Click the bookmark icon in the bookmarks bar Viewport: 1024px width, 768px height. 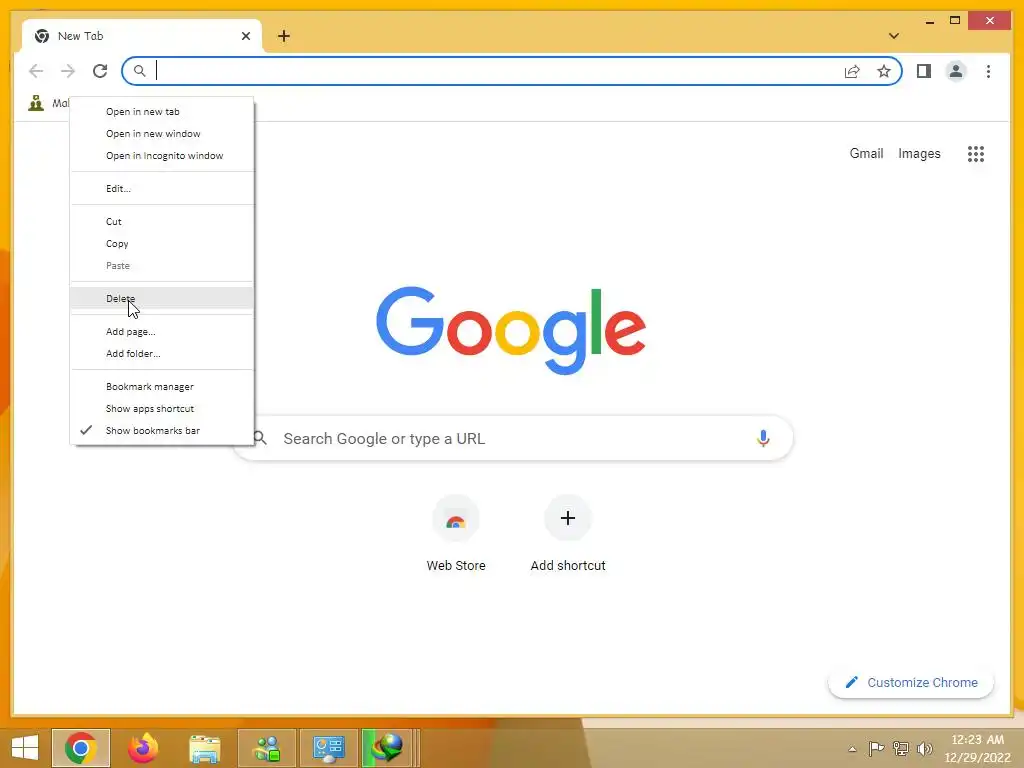pyautogui.click(x=36, y=103)
